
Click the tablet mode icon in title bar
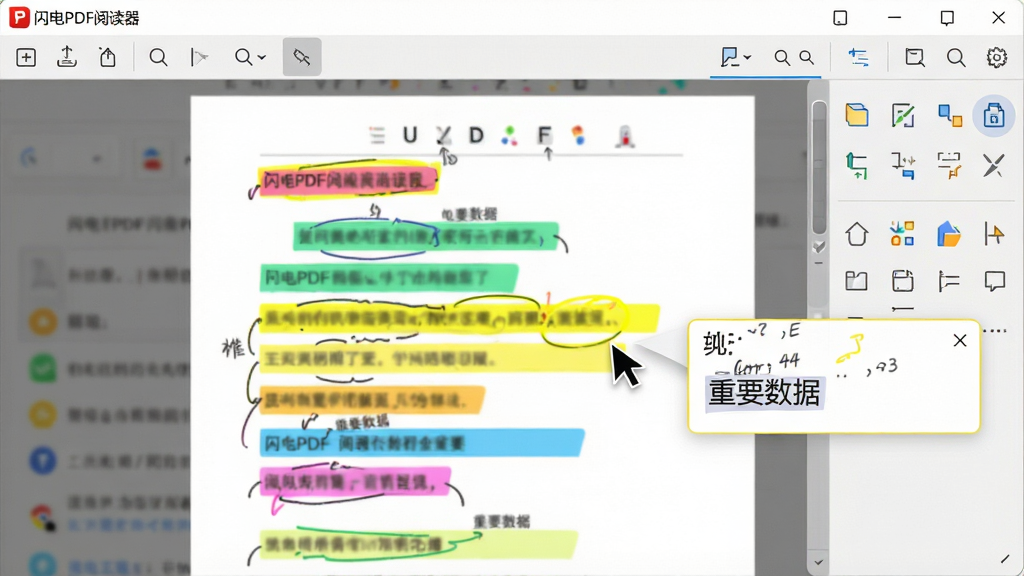point(840,18)
